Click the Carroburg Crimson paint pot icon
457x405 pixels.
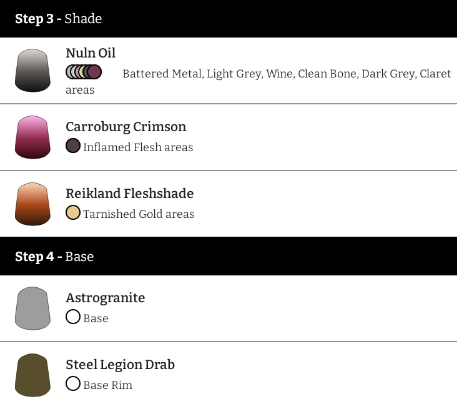point(33,137)
